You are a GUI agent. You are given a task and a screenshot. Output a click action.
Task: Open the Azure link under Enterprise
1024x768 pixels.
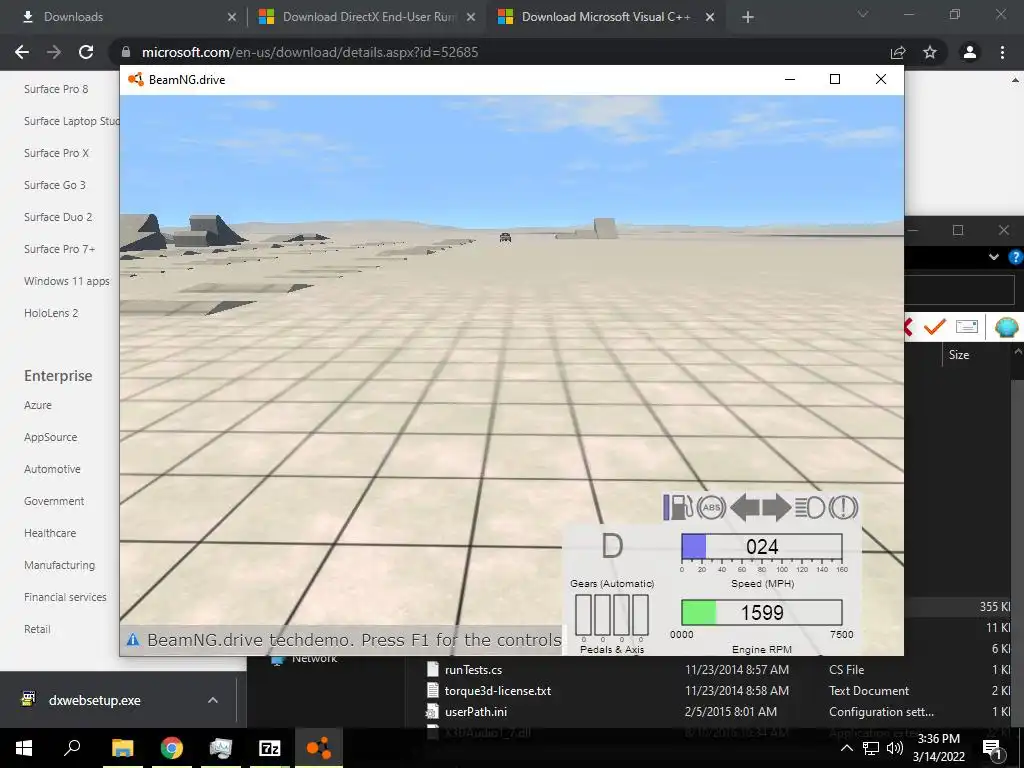click(38, 405)
